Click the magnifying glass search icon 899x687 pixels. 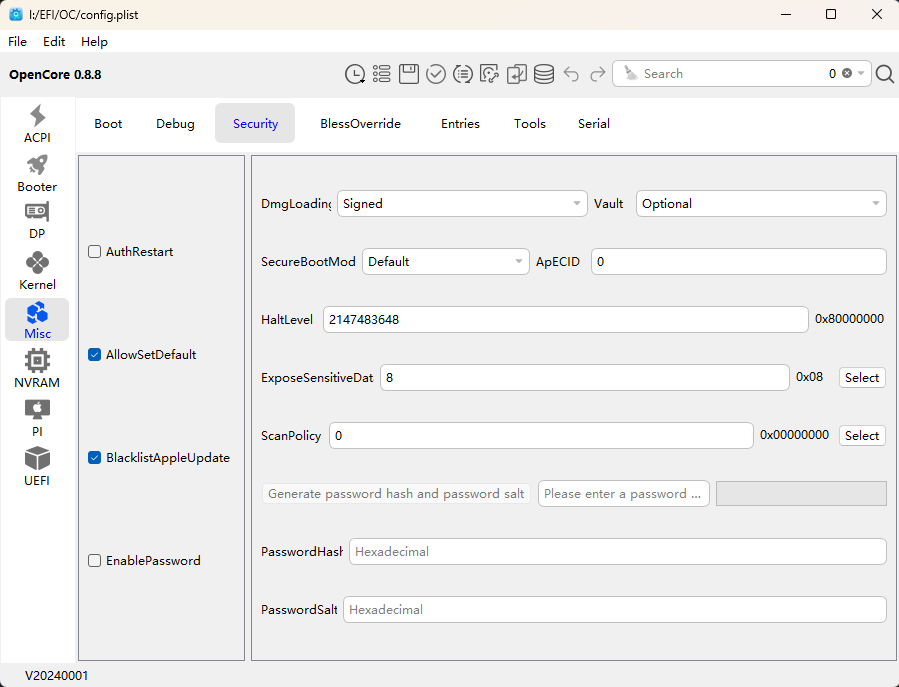click(884, 74)
